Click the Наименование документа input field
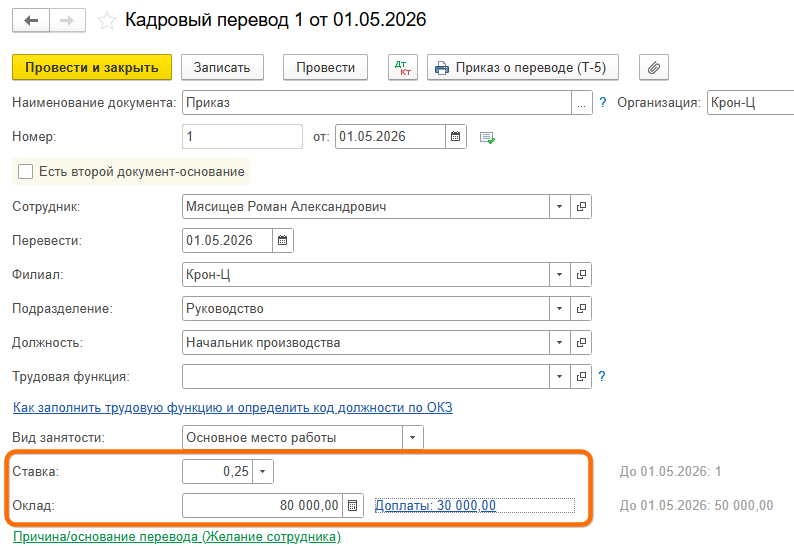The image size is (794, 548). (377, 103)
